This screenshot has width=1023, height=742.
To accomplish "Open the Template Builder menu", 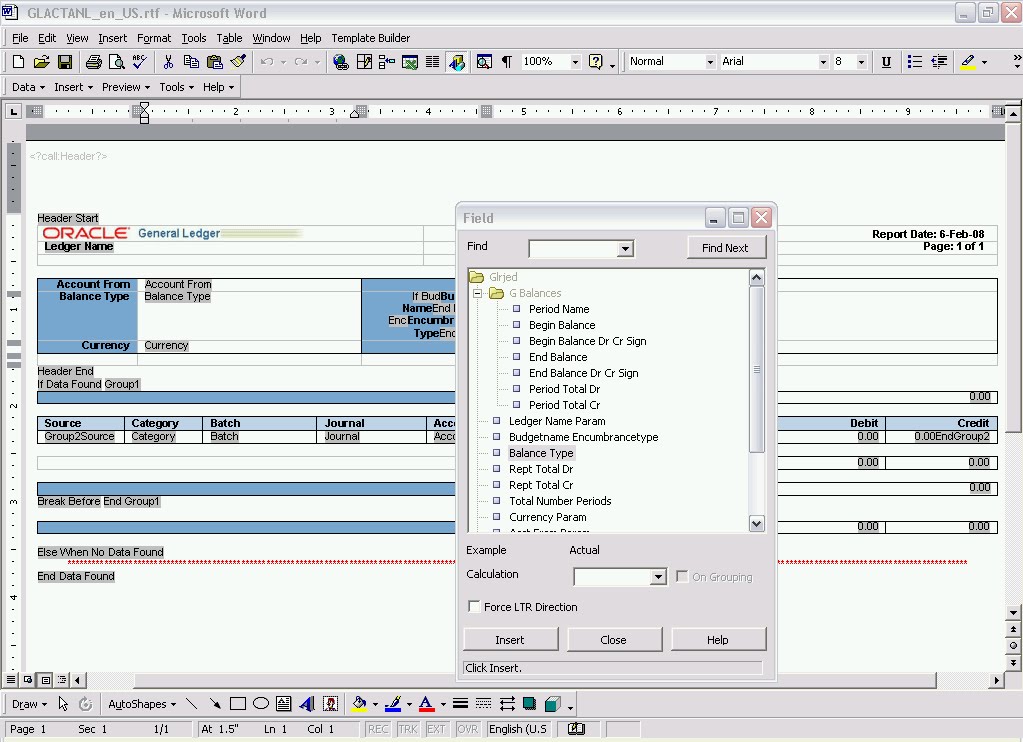I will point(369,37).
